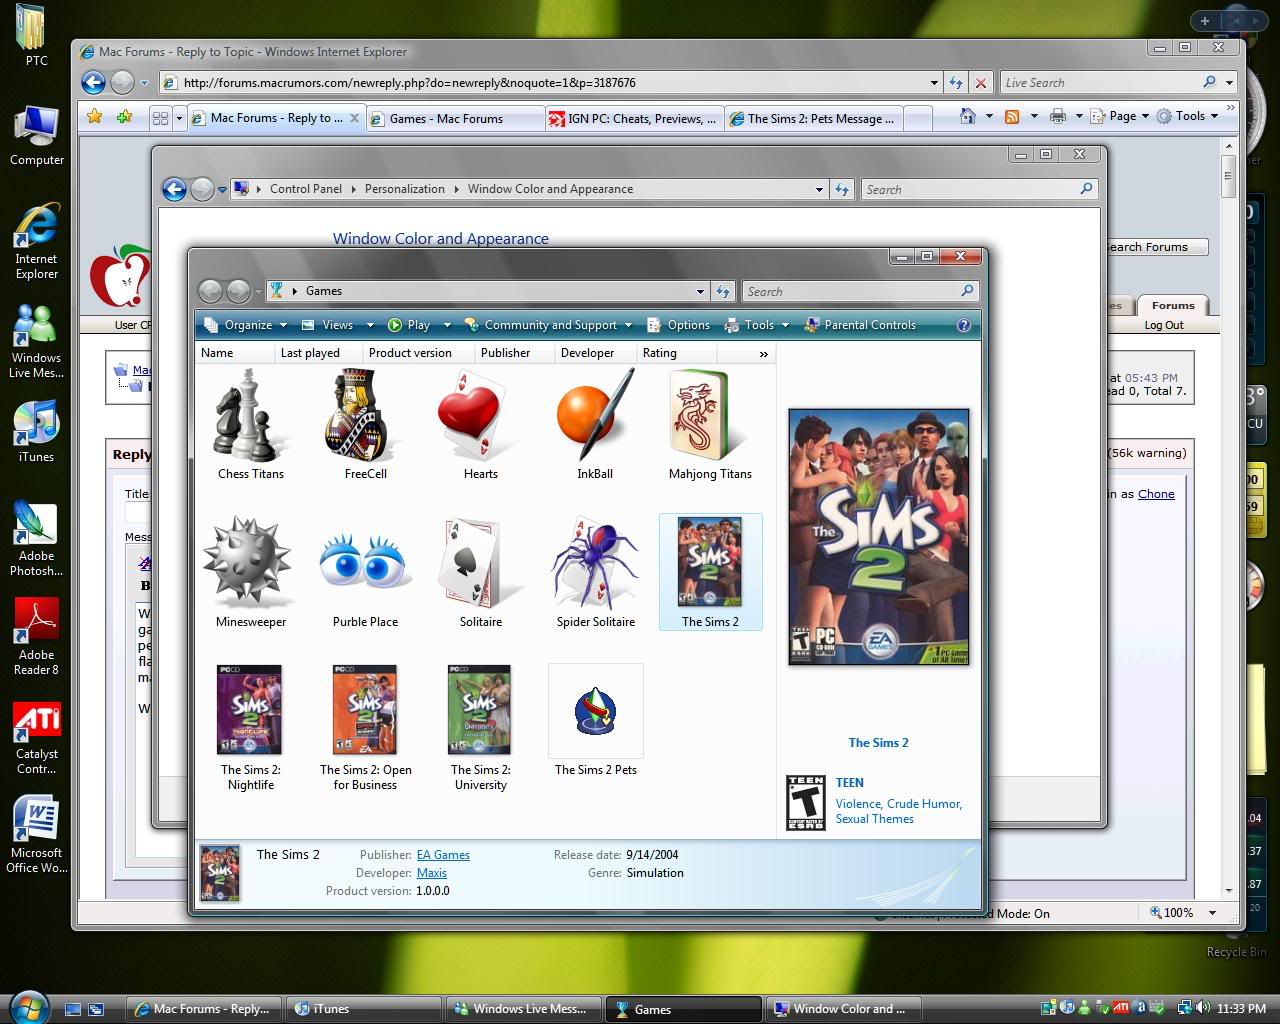Click the Internet Explorer Print icon
Viewport: 1280px width, 1024px height.
(x=1057, y=116)
